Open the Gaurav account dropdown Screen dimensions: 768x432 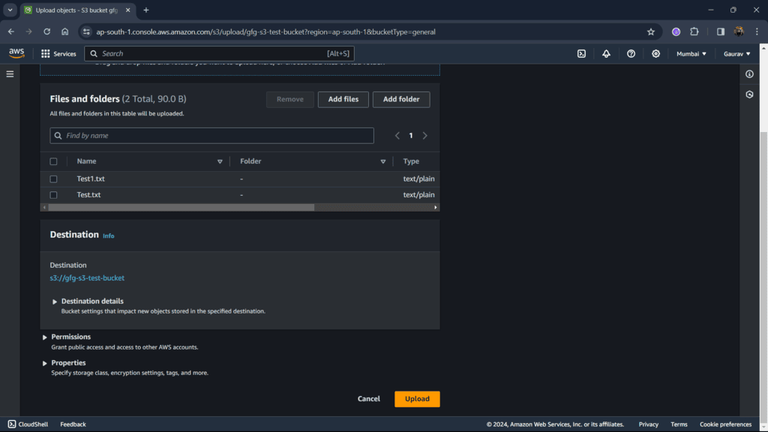(x=737, y=54)
